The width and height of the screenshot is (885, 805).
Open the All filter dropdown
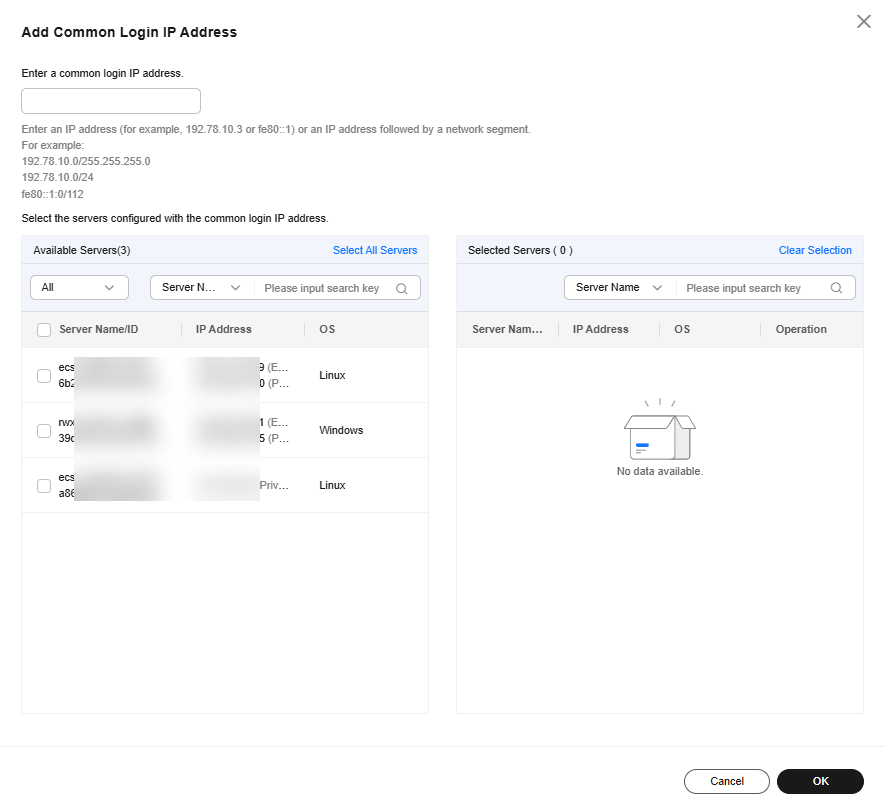[80, 288]
